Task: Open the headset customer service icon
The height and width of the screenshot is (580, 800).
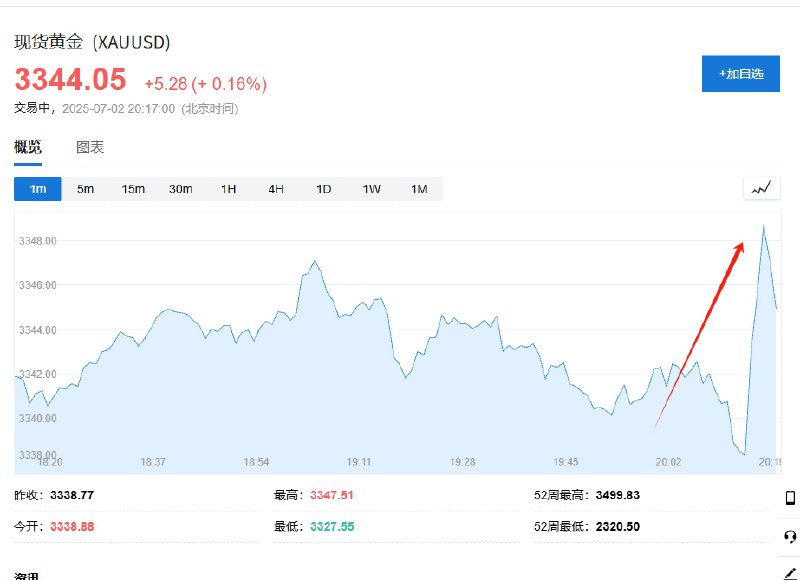Action: point(790,537)
